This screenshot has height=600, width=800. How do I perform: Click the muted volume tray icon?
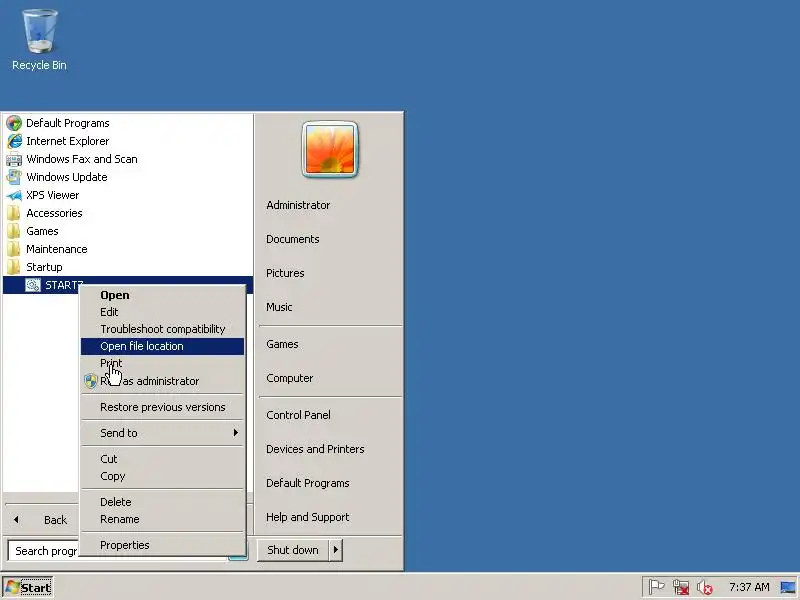pos(705,588)
